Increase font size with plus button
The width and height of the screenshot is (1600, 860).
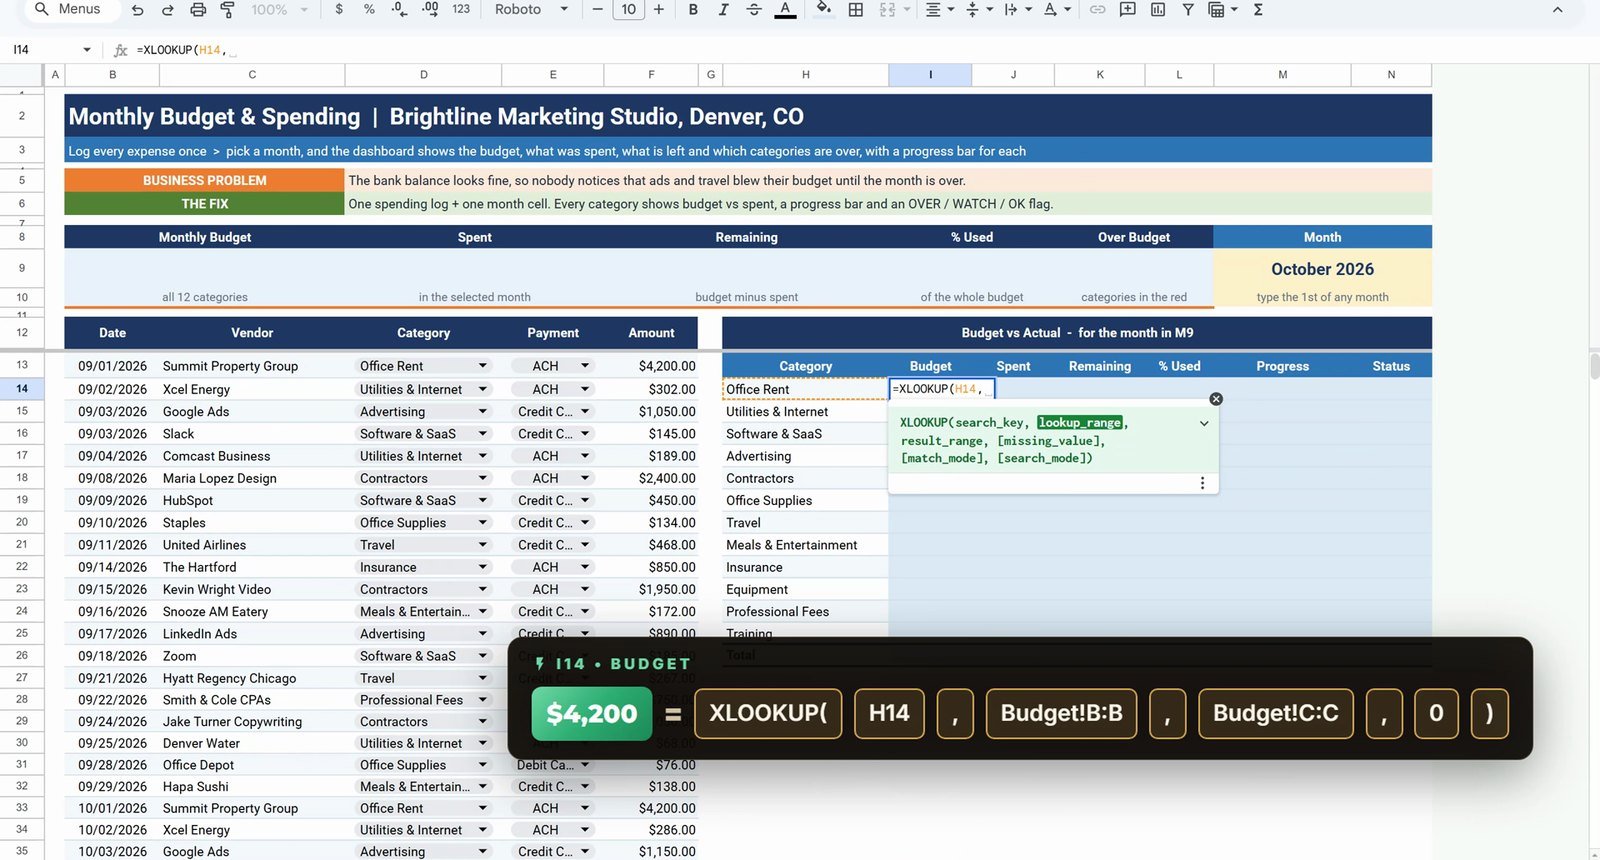point(659,10)
